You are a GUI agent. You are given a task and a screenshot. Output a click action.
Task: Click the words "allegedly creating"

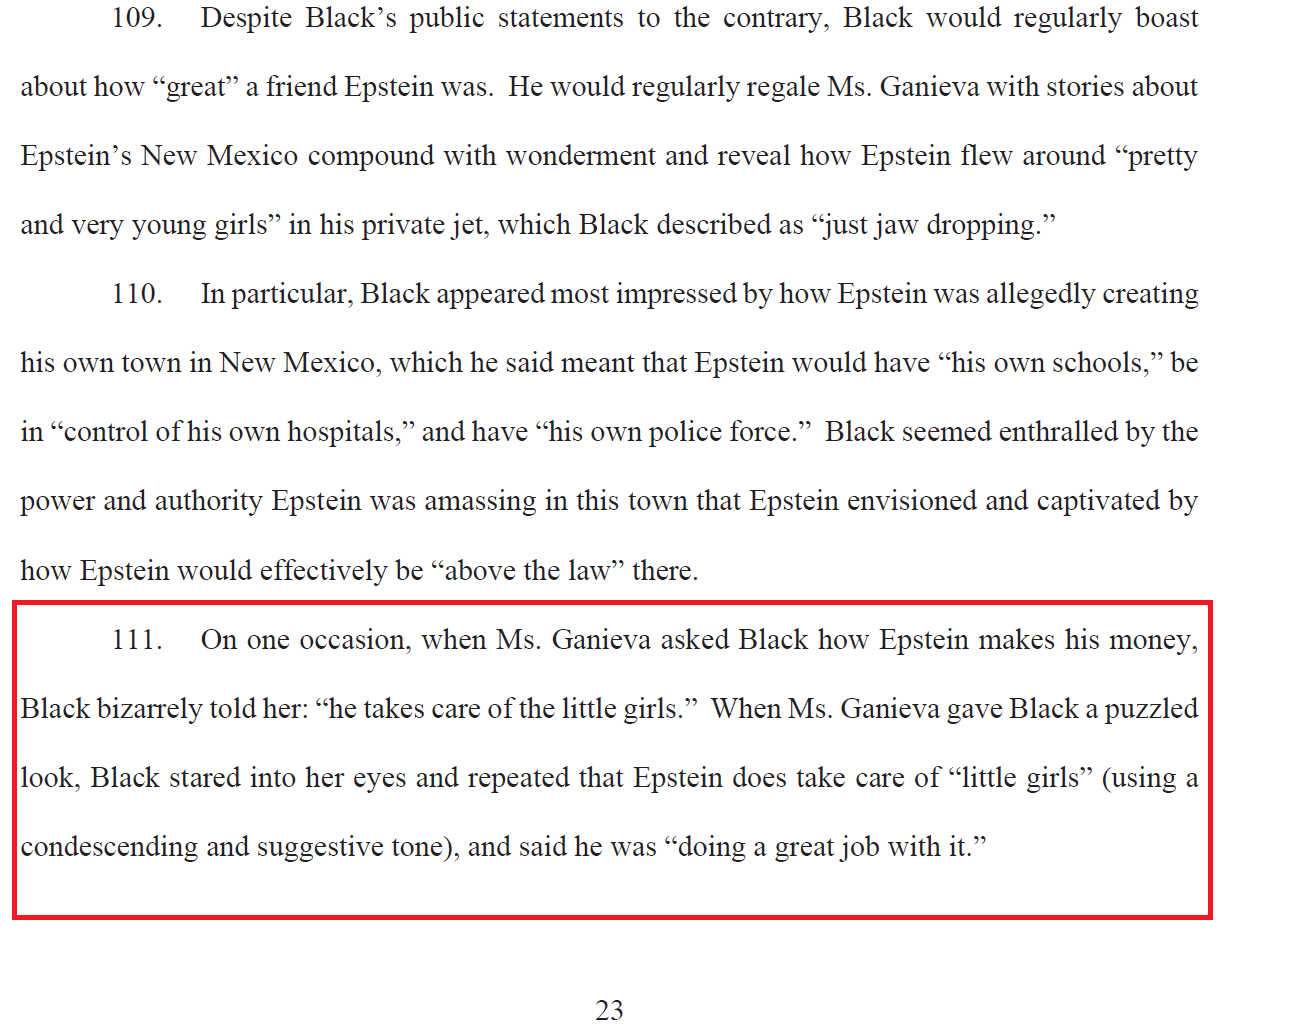pos(1092,294)
